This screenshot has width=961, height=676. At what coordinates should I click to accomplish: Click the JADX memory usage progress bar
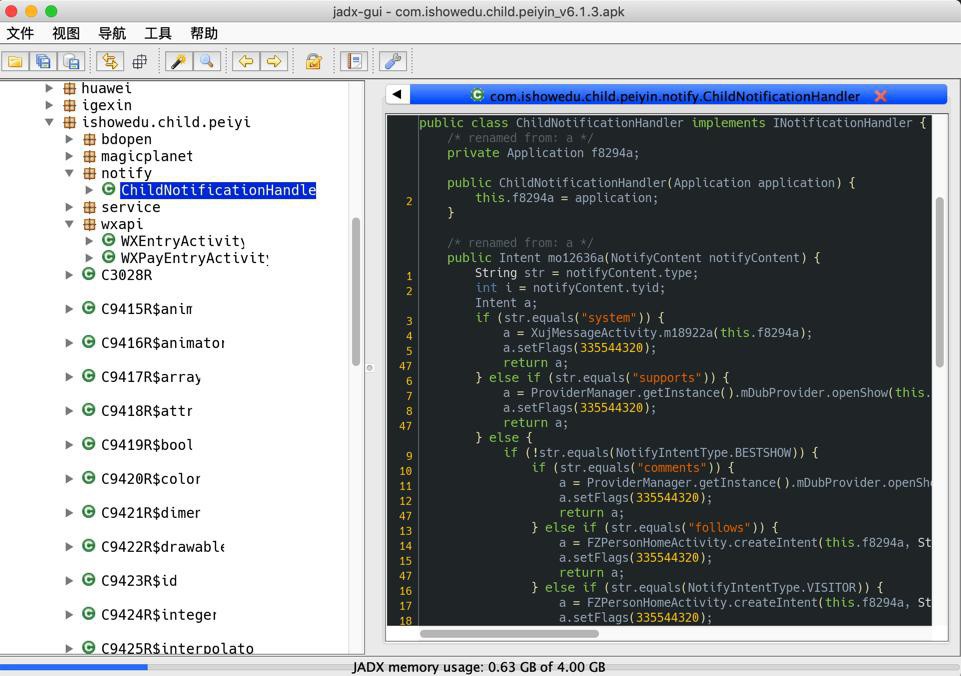pyautogui.click(x=480, y=667)
